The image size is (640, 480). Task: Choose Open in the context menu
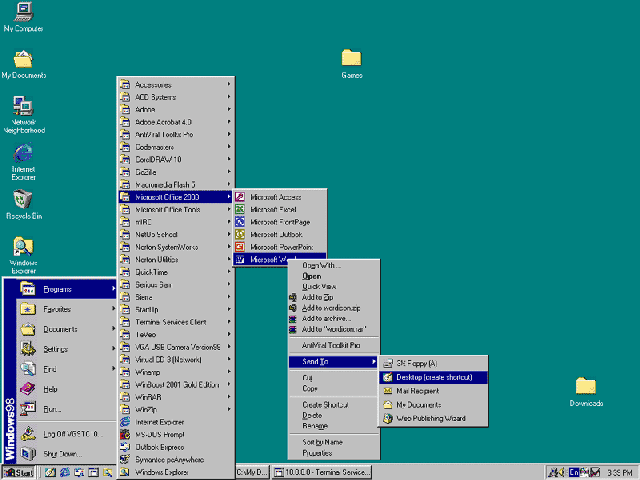click(334, 276)
